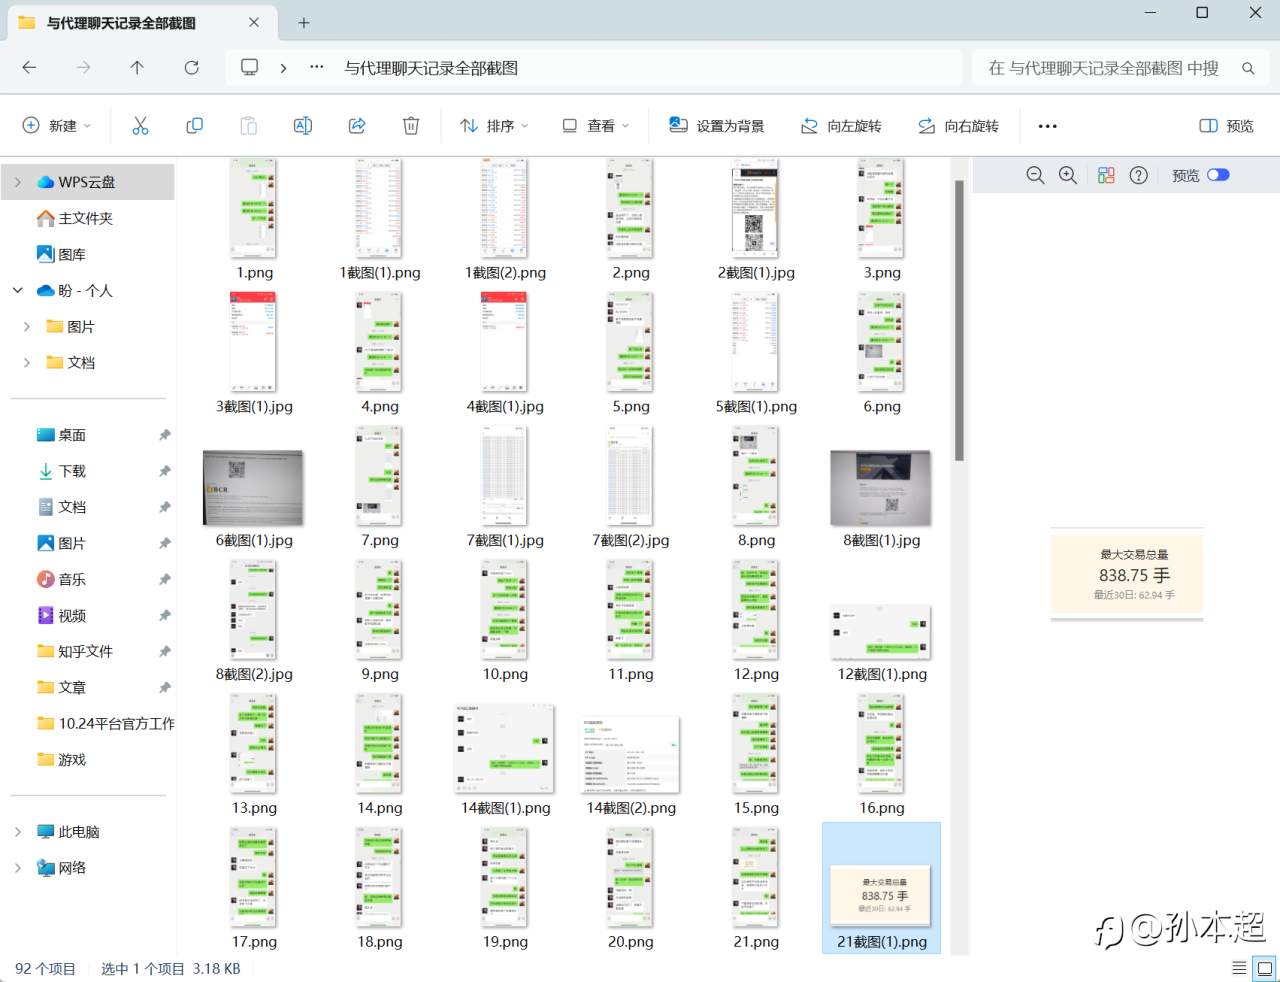Click the search magnifier icon
Image resolution: width=1280 pixels, height=982 pixels.
click(1248, 68)
